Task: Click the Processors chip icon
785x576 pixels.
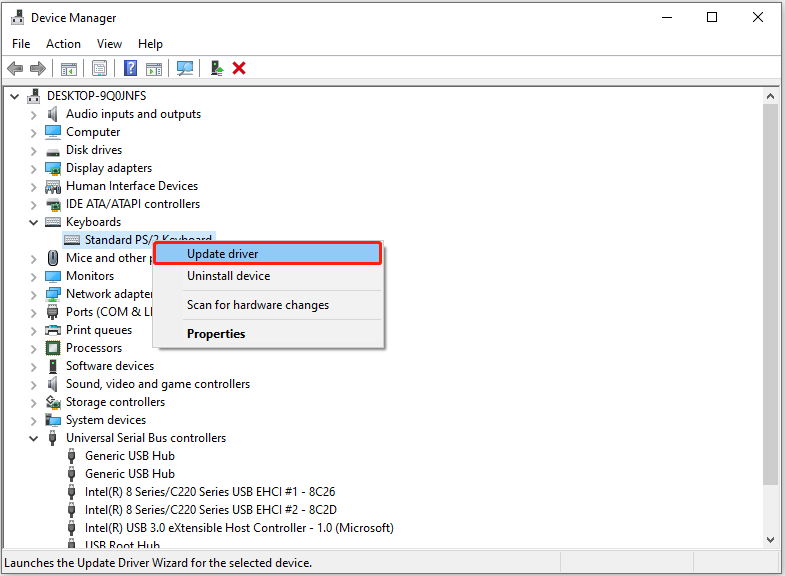Action: click(x=53, y=348)
